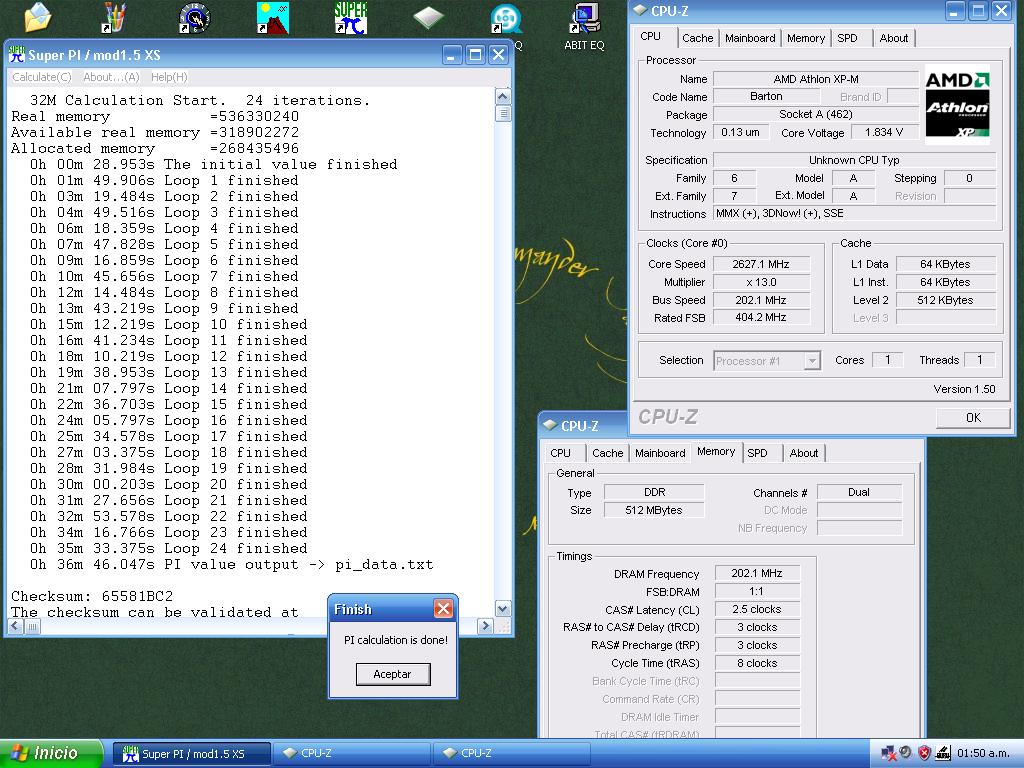1024x768 pixels.
Task: Launch the blue fan desktop shortcut
Action: tap(506, 18)
